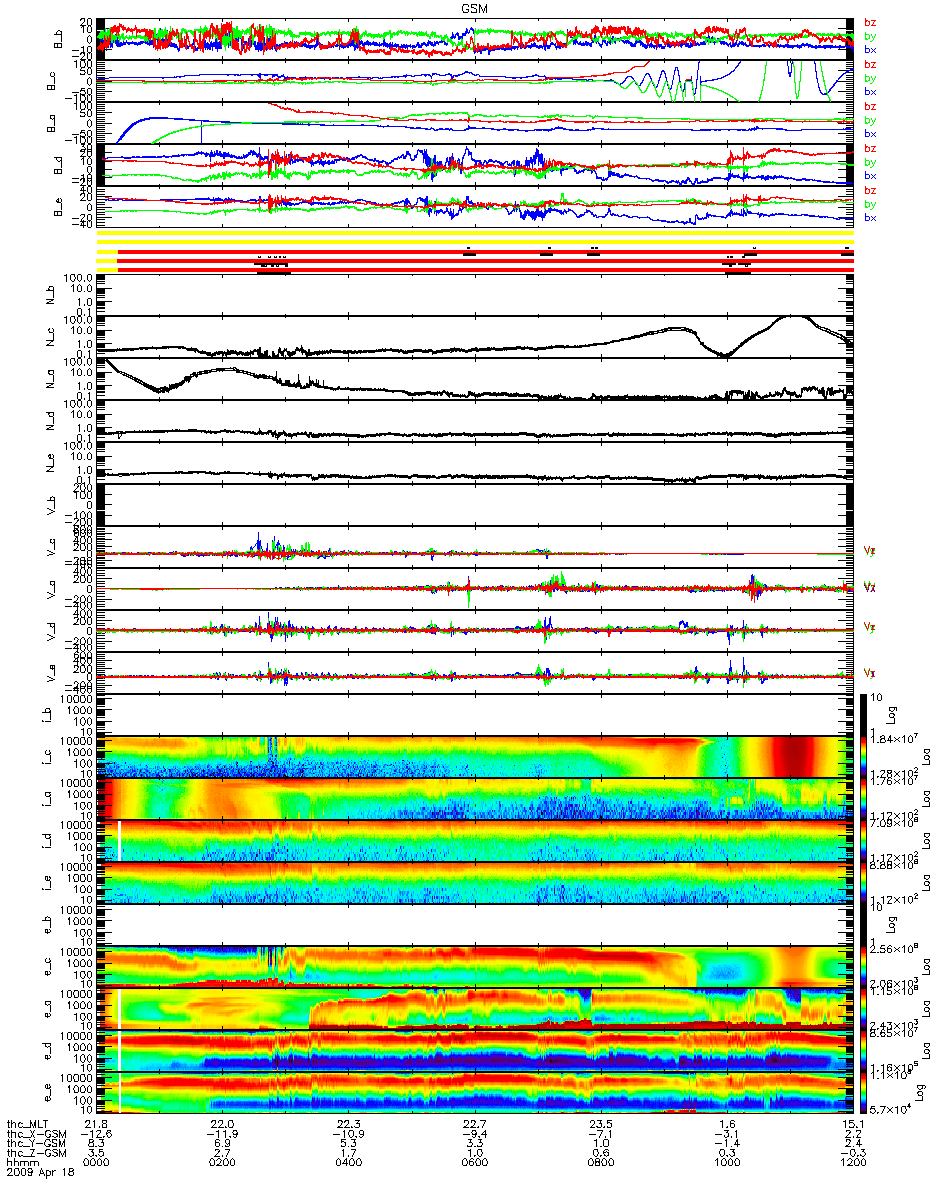Click the 1.84x10^7 colorbar maximum value
The image size is (930, 1200).
point(894,738)
